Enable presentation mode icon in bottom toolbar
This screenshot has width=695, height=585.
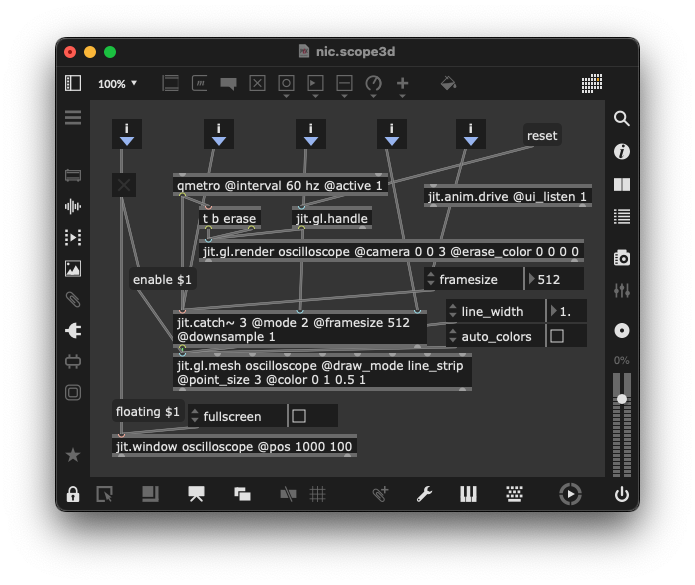(196, 494)
